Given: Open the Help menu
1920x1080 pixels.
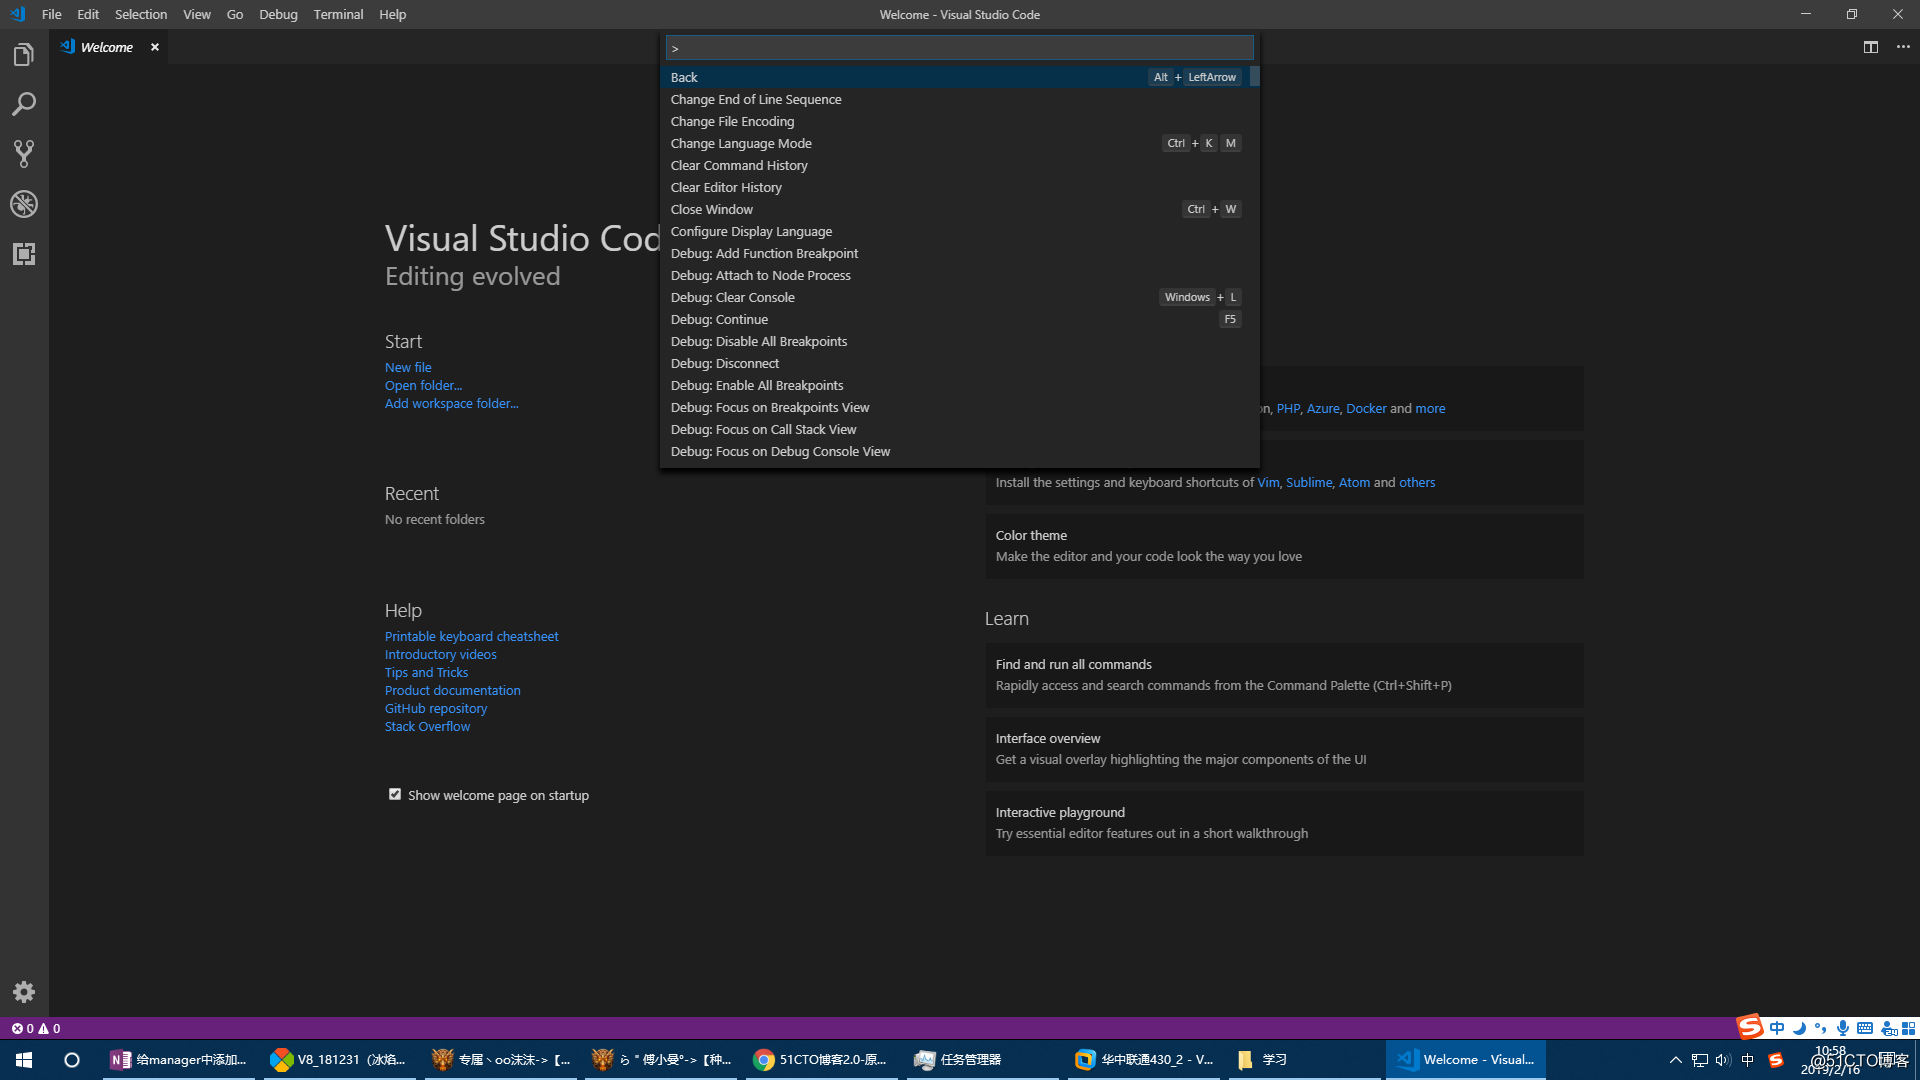Looking at the screenshot, I should (393, 14).
